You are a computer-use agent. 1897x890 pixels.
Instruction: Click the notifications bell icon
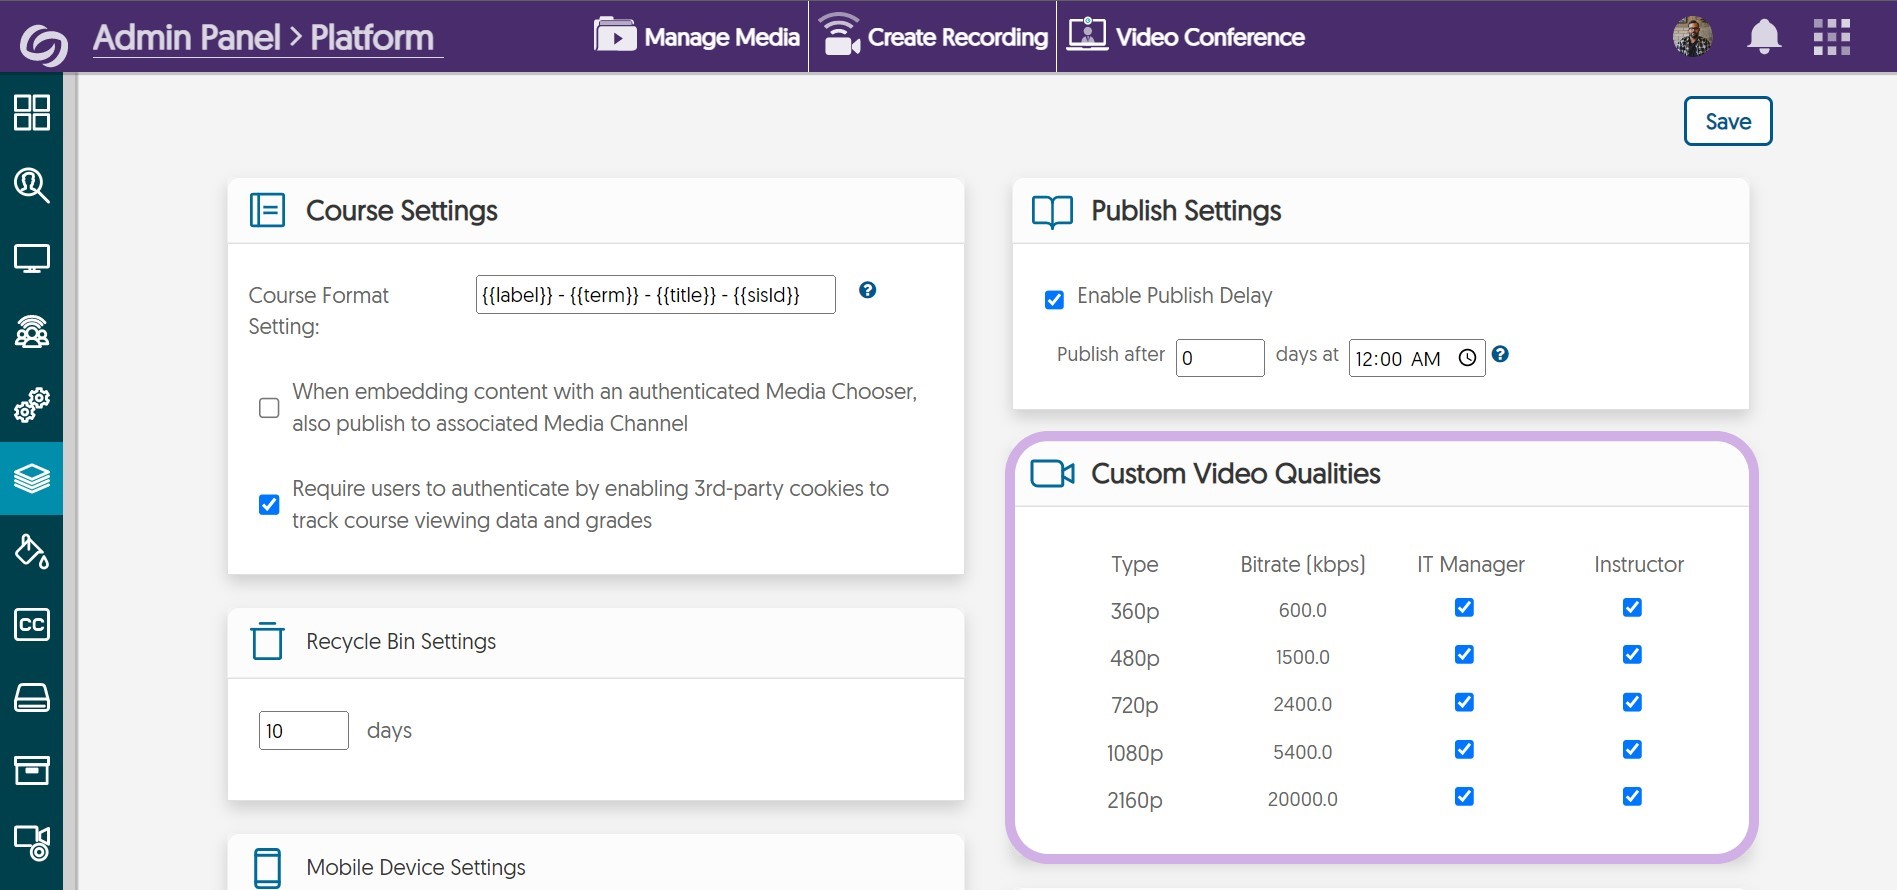coord(1763,37)
